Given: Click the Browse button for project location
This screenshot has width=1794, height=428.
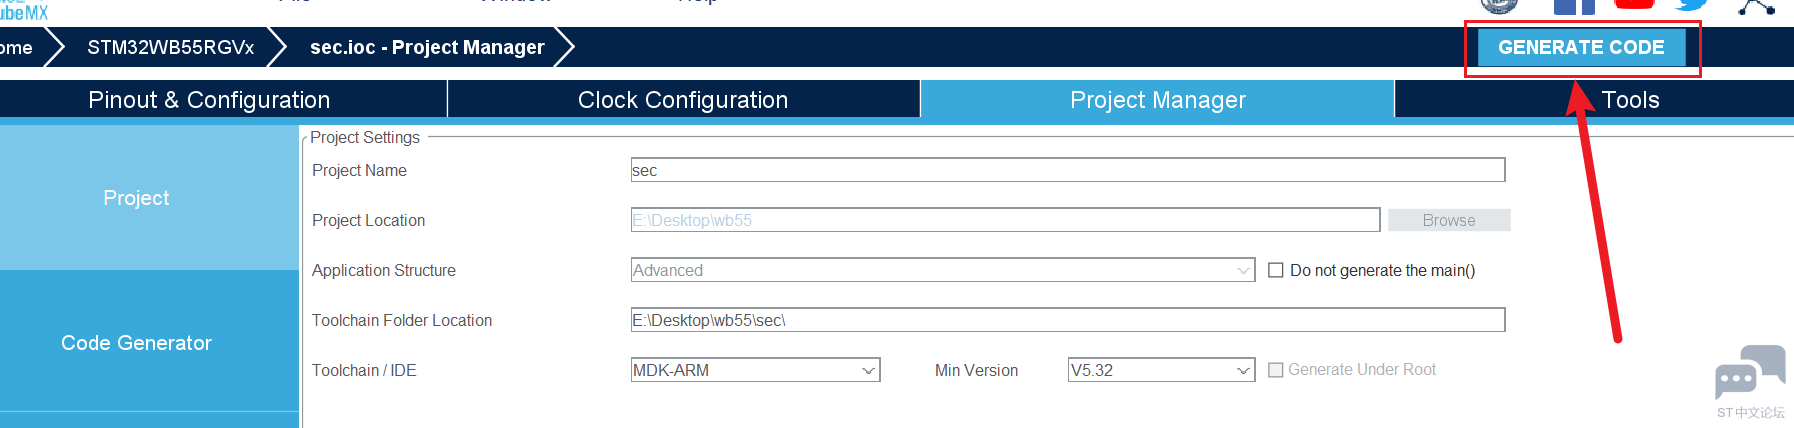Looking at the screenshot, I should [x=1448, y=220].
